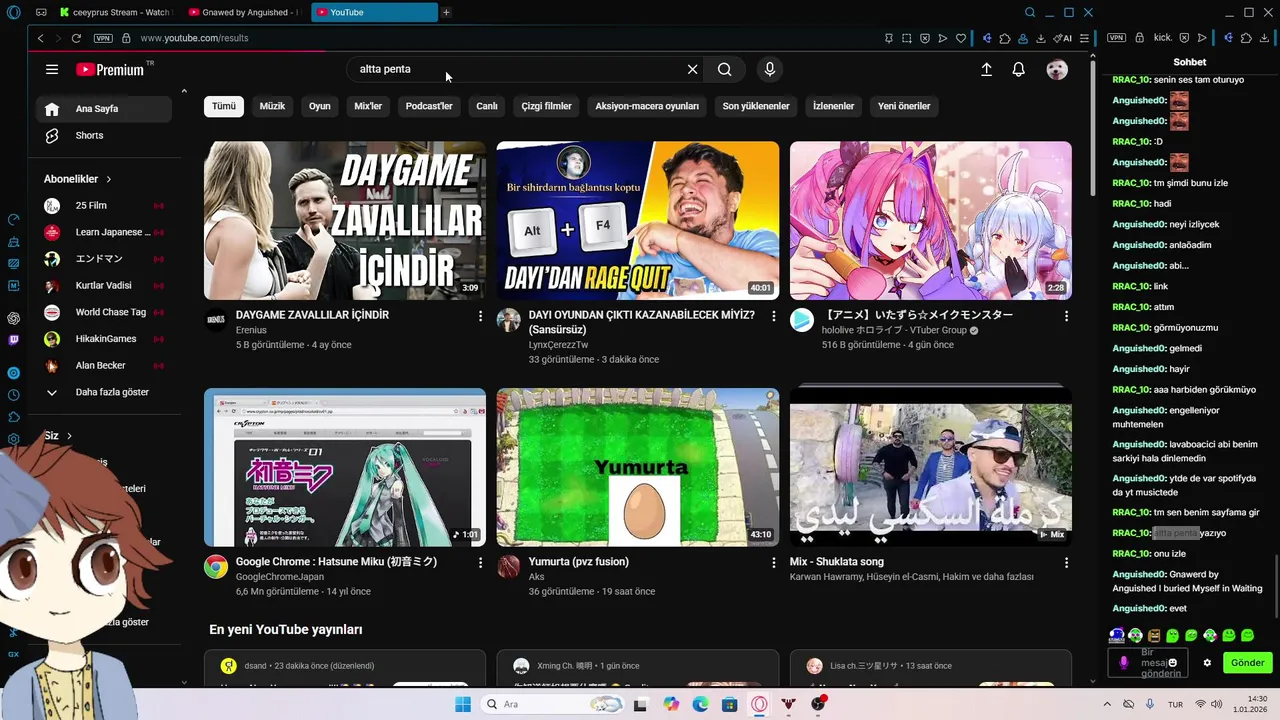Open LynxÇerezzTw channel link
The height and width of the screenshot is (720, 1280).
[558, 345]
